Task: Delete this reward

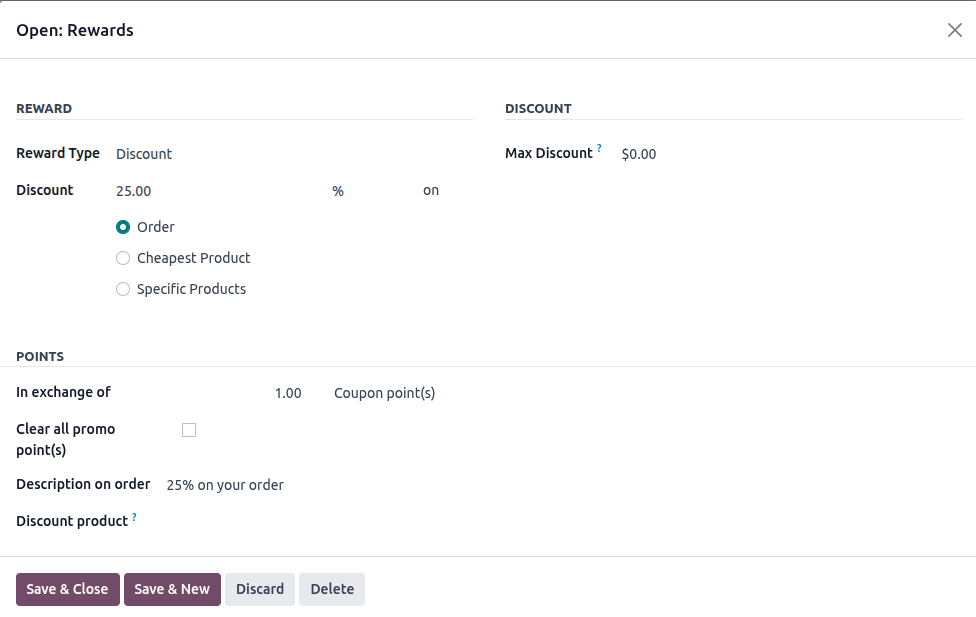Action: [x=332, y=589]
